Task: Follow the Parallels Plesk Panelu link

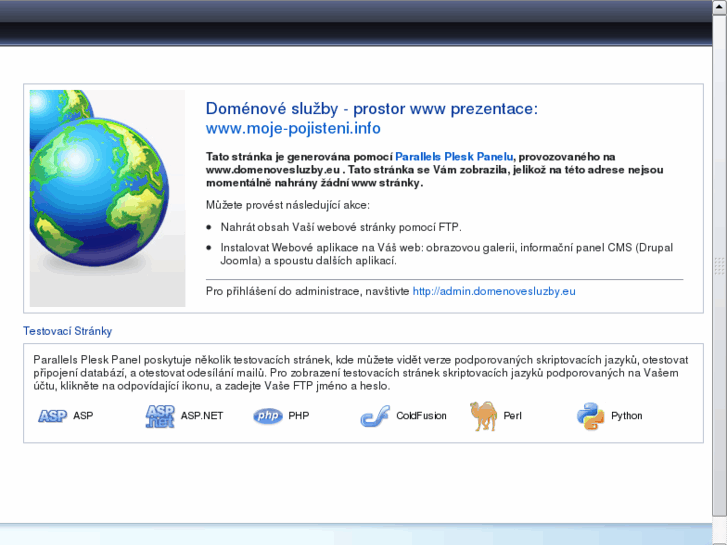Action: point(454,157)
